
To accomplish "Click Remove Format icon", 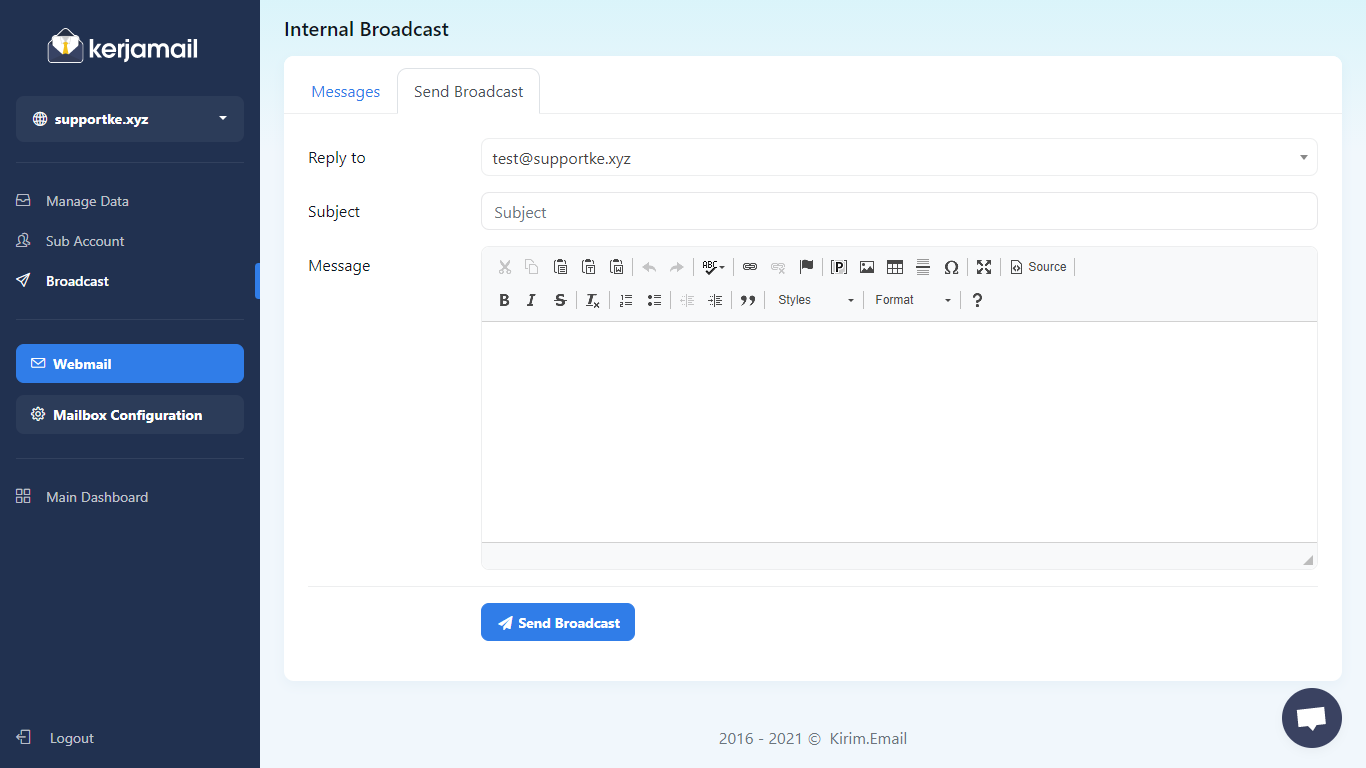I will coord(593,300).
